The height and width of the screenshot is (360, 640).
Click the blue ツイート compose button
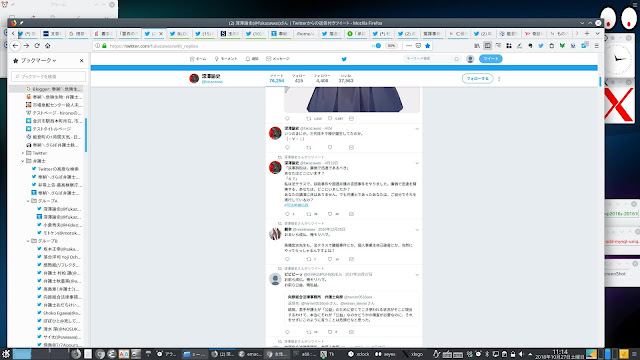click(x=491, y=59)
